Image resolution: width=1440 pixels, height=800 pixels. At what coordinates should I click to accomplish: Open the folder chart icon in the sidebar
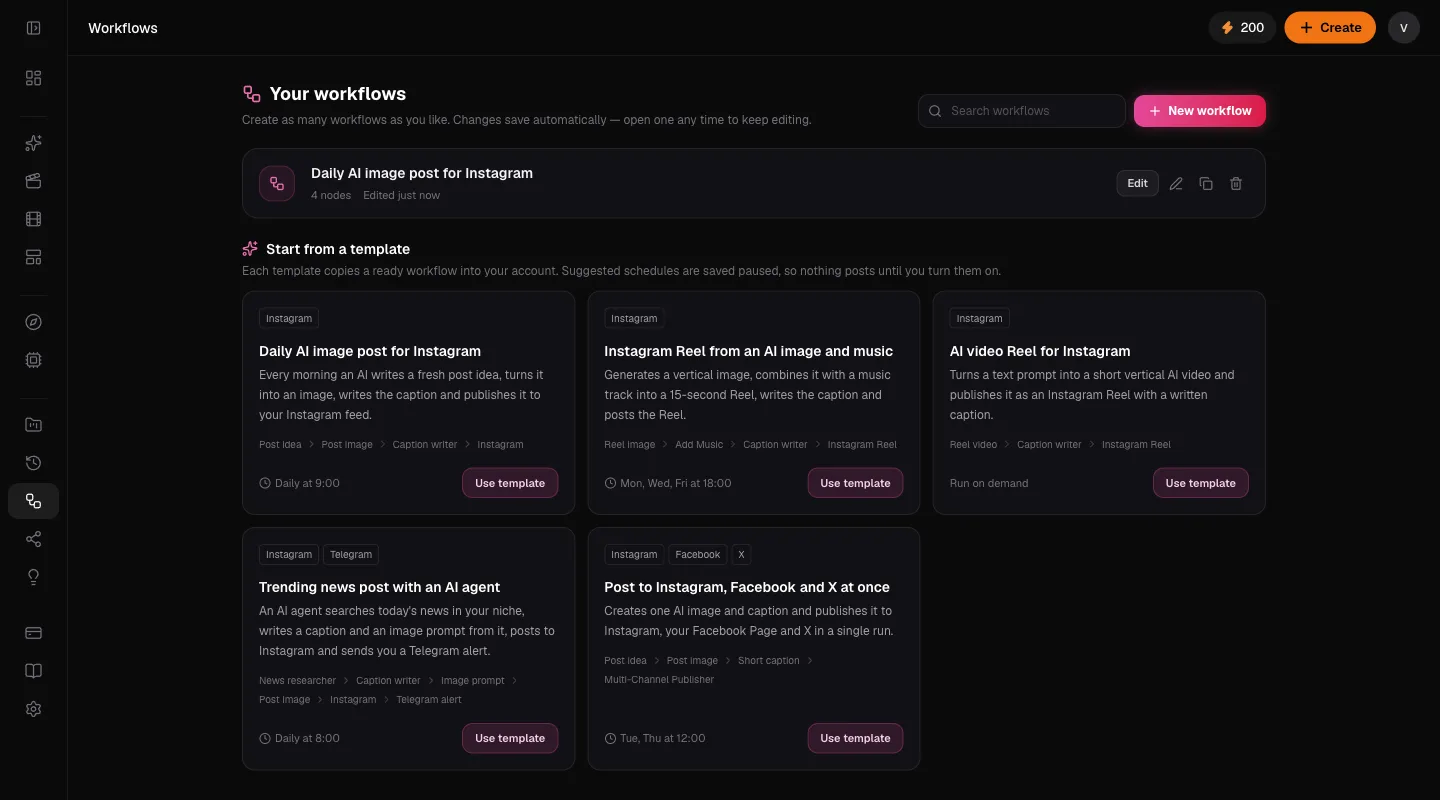click(33, 425)
